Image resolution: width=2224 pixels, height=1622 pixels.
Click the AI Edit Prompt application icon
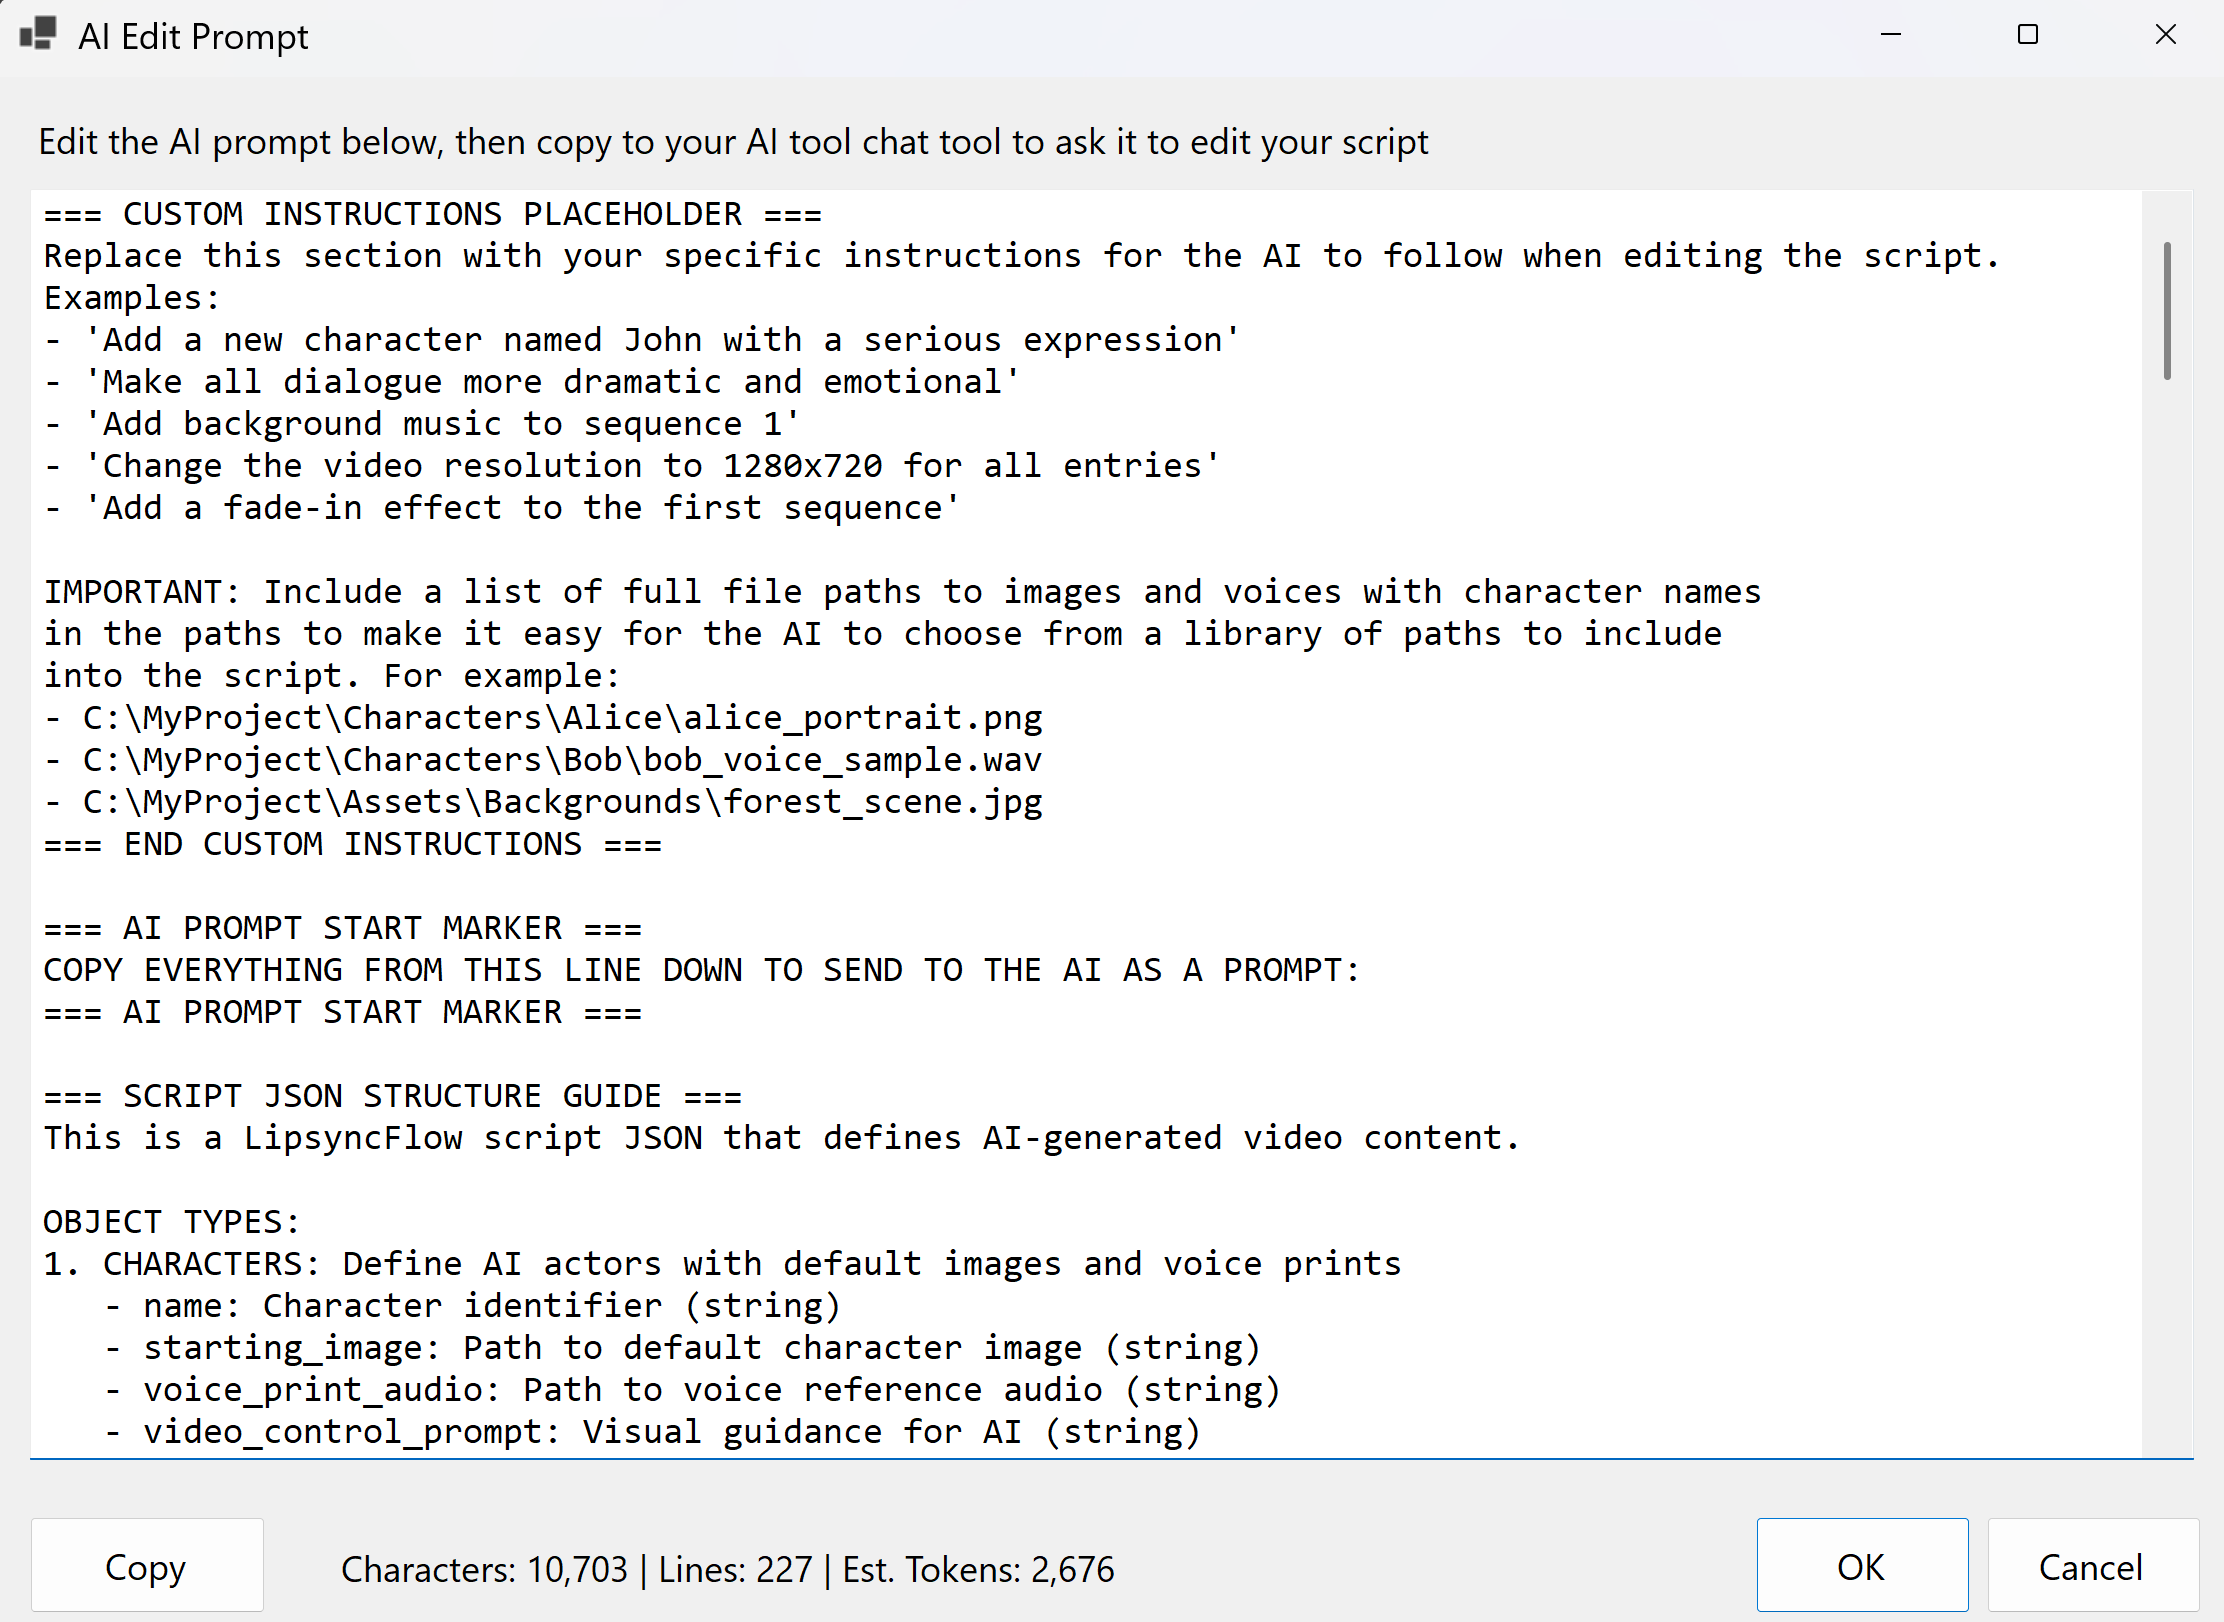click(36, 34)
